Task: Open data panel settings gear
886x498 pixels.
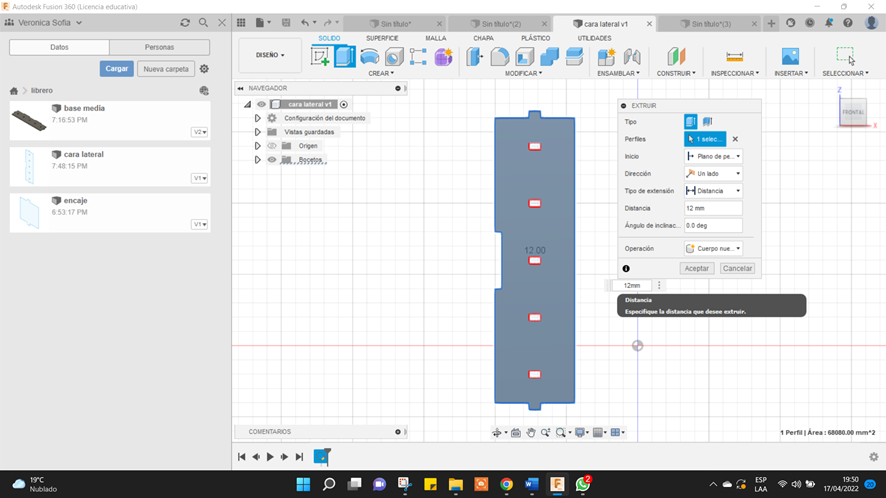Action: (204, 69)
